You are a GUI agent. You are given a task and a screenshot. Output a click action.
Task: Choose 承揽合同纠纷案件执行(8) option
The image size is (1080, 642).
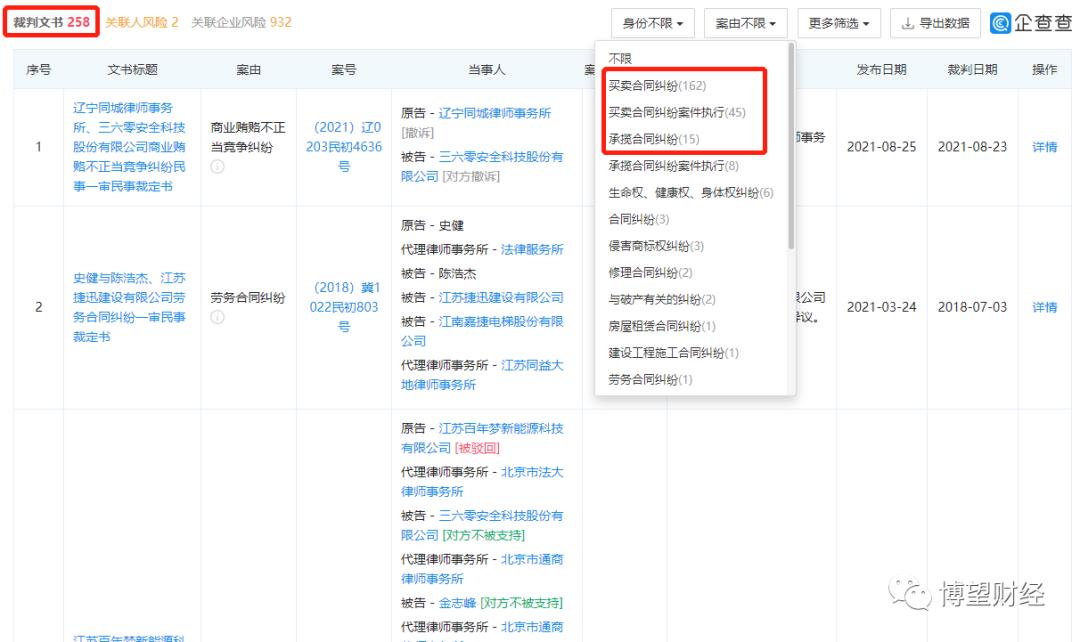click(x=674, y=166)
